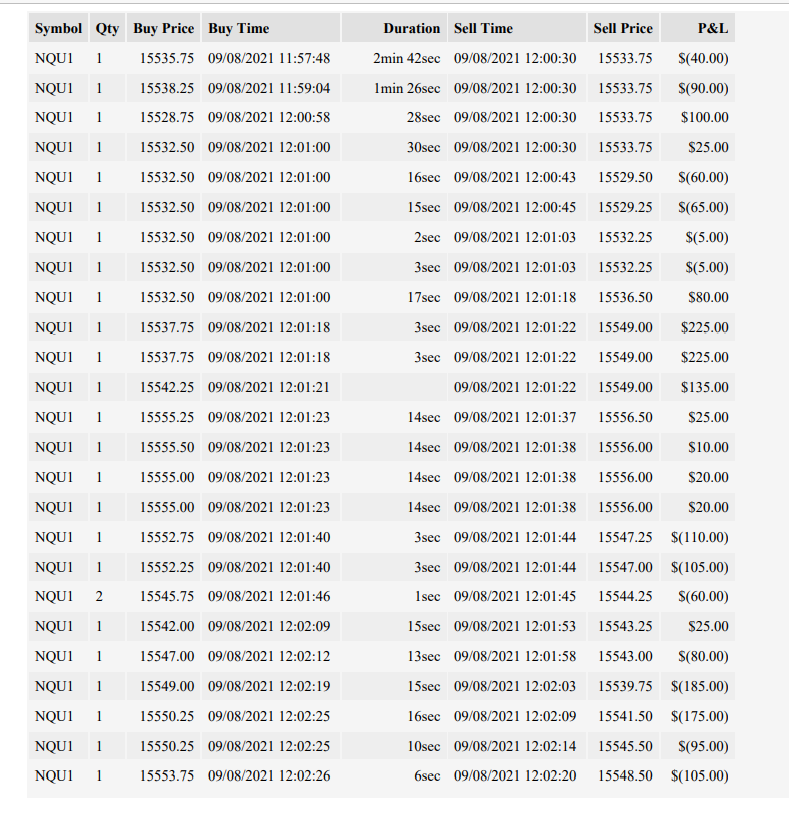
Task: Click buy time 09/08/2021 12:02:26
Action: (271, 776)
